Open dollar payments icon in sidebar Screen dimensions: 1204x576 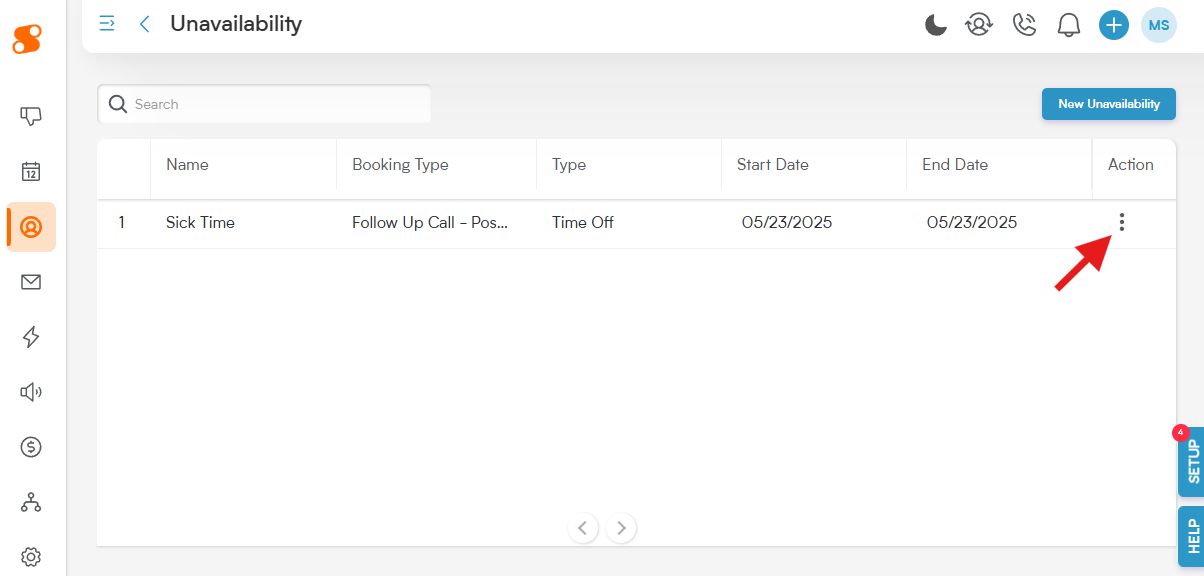click(31, 447)
